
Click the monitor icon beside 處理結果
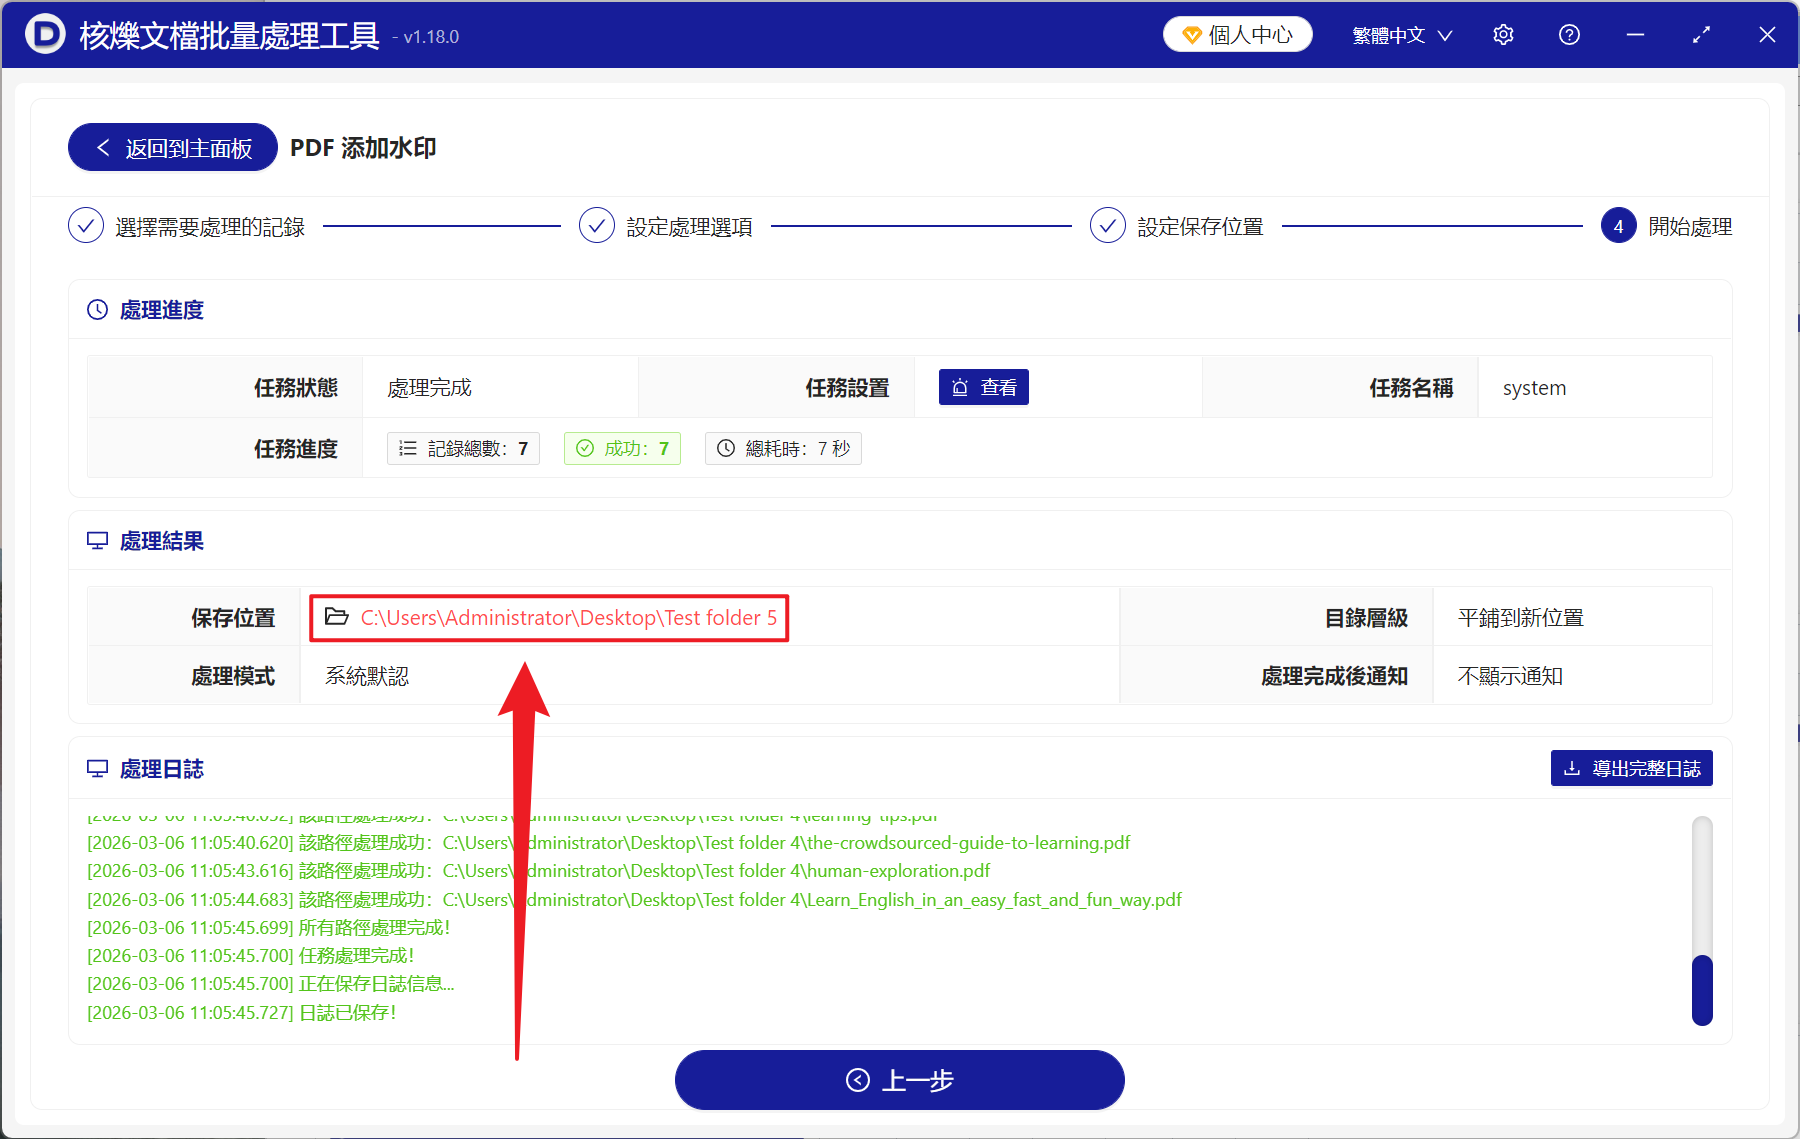pos(97,540)
